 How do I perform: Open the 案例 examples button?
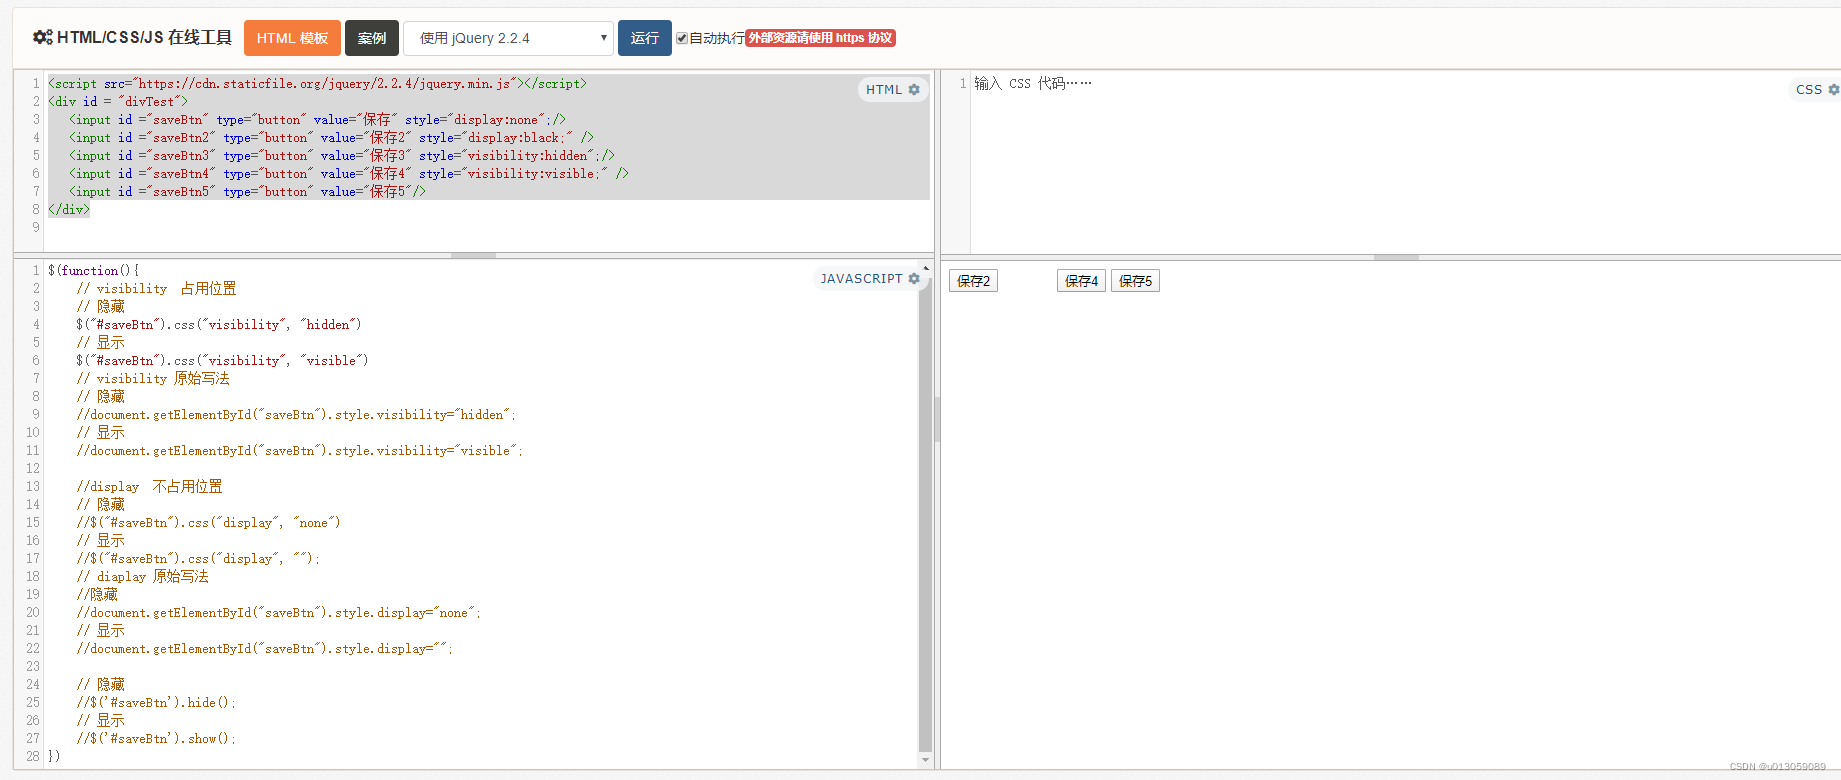372,38
